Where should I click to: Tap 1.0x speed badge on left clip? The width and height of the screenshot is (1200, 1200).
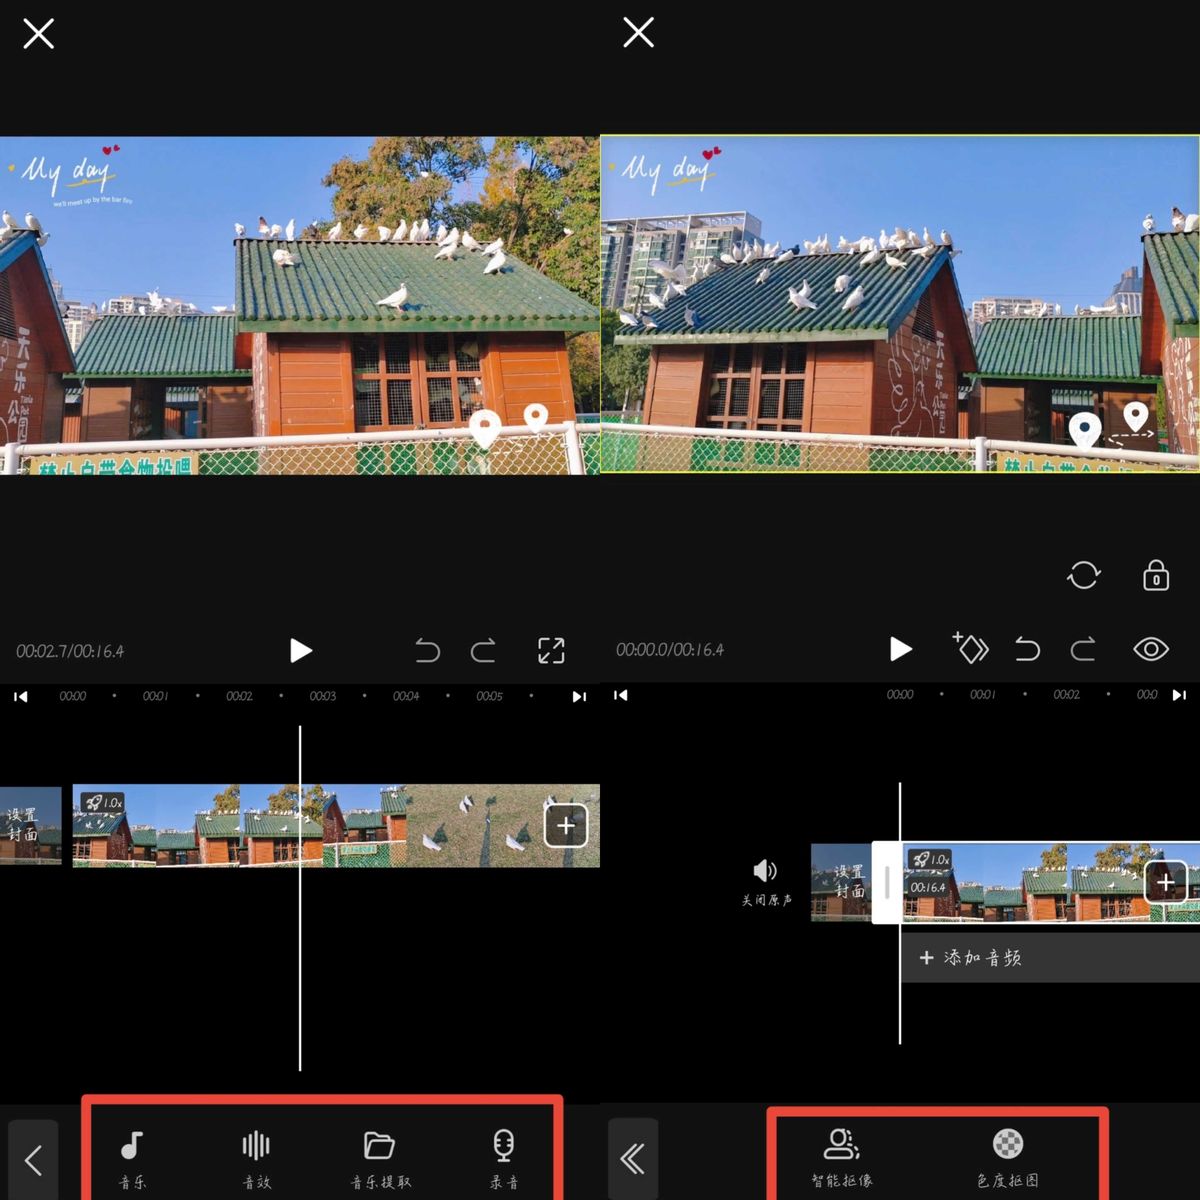(x=103, y=802)
